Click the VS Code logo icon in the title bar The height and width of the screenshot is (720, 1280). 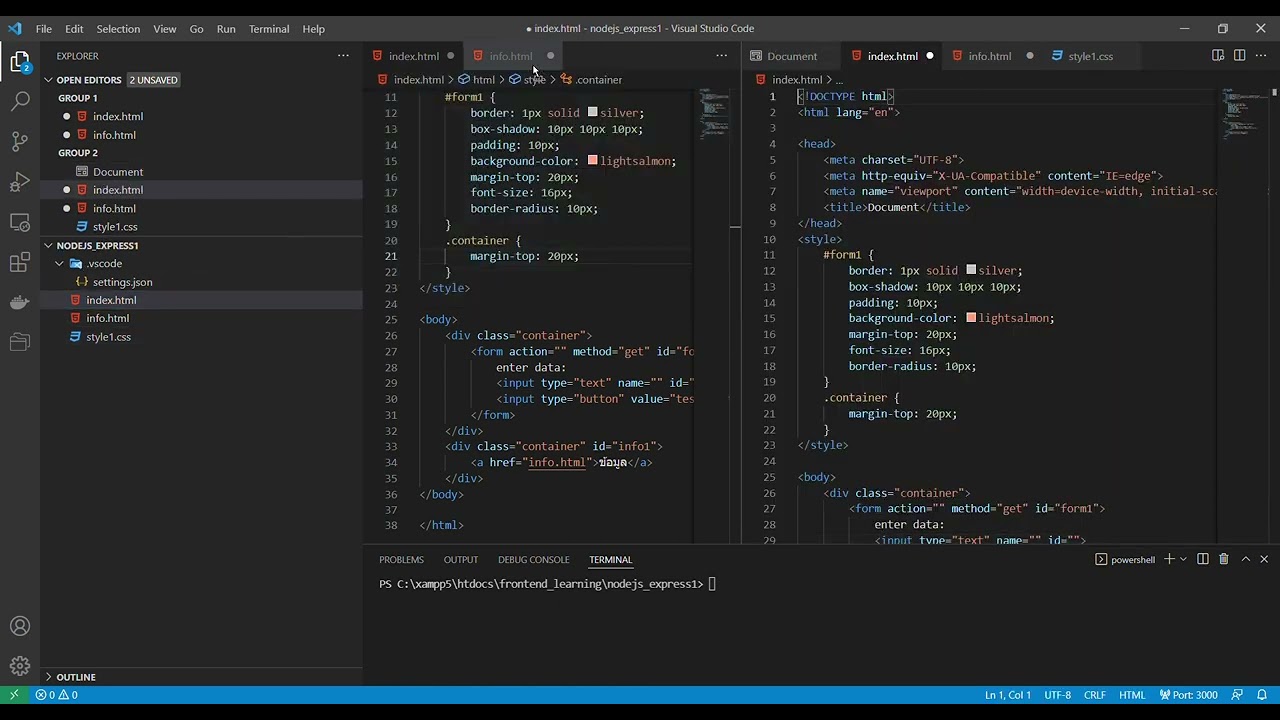point(14,28)
